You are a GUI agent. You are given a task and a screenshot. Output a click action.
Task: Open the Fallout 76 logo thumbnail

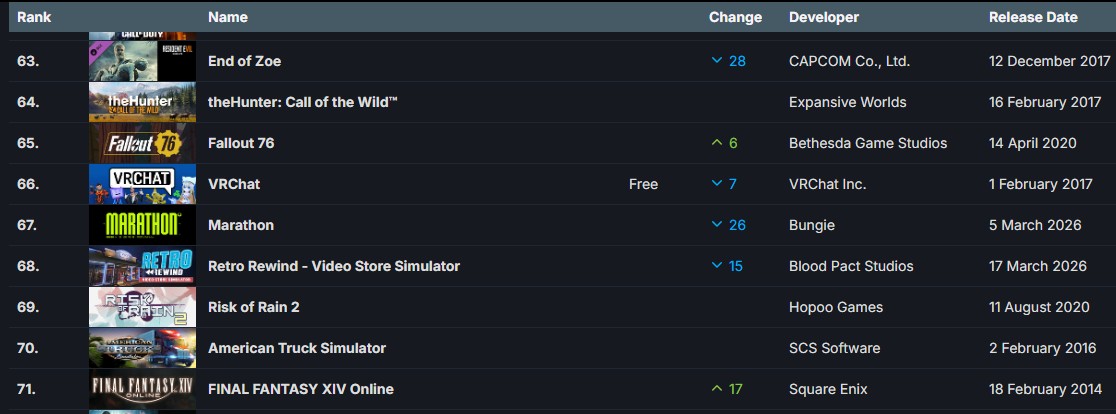142,143
